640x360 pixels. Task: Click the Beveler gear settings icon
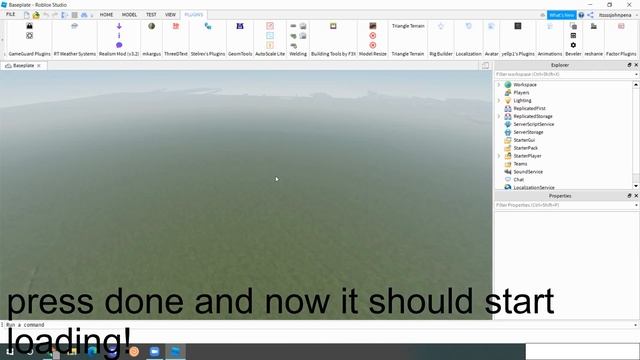click(x=573, y=45)
